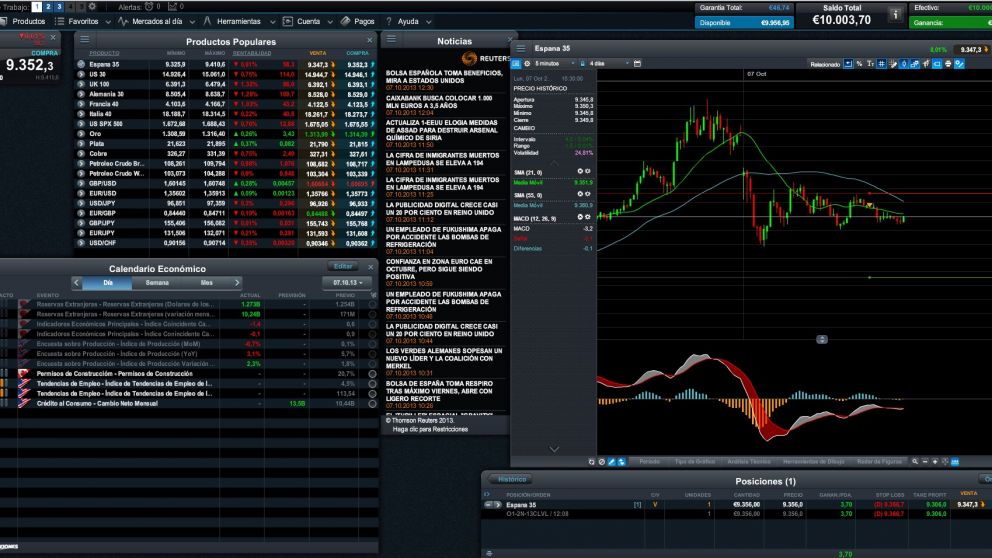Click the Editar button in Calendario Económico
992x558 pixels.
(343, 266)
